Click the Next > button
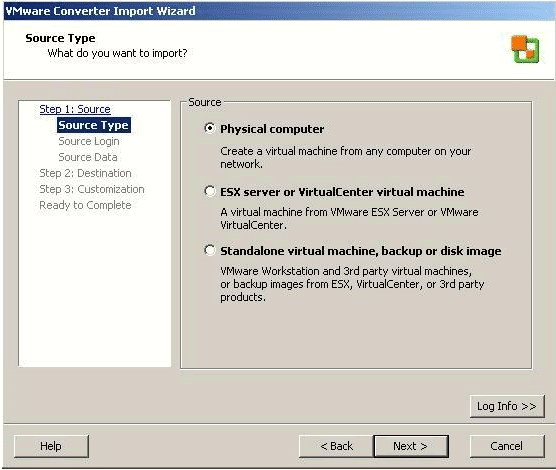The image size is (556, 470). (411, 446)
